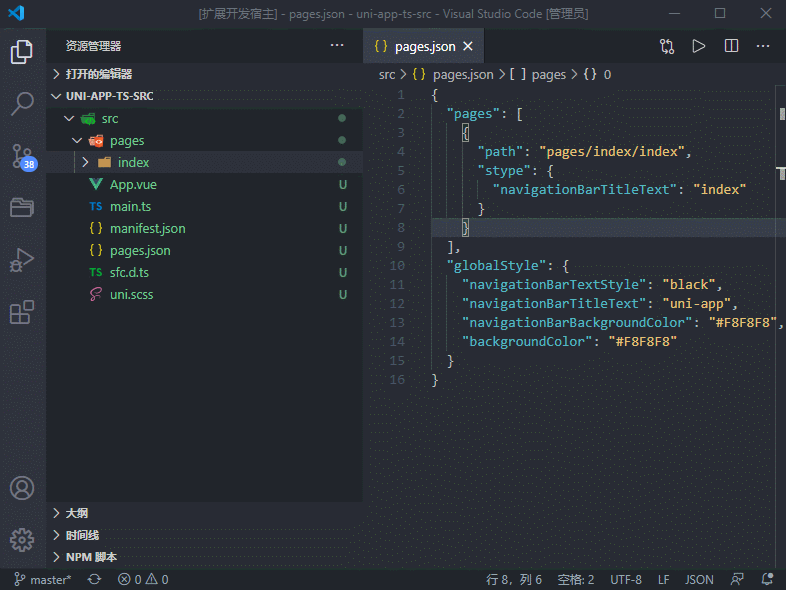
Task: Collapse the pages folder in explorer
Action: 205,141
